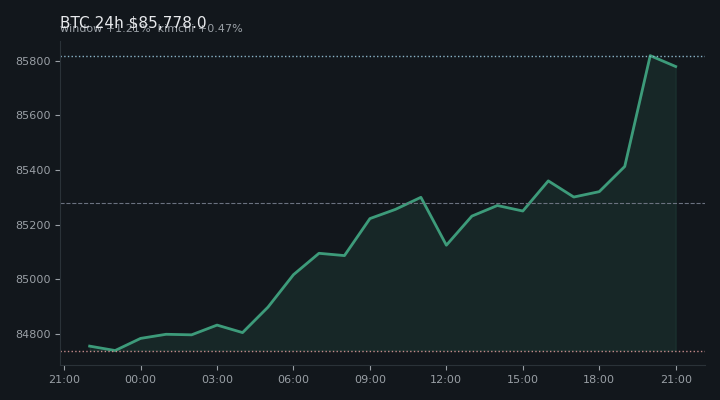Click the last point of the price line
Screen dimensions: 720x400
[x=676, y=67]
